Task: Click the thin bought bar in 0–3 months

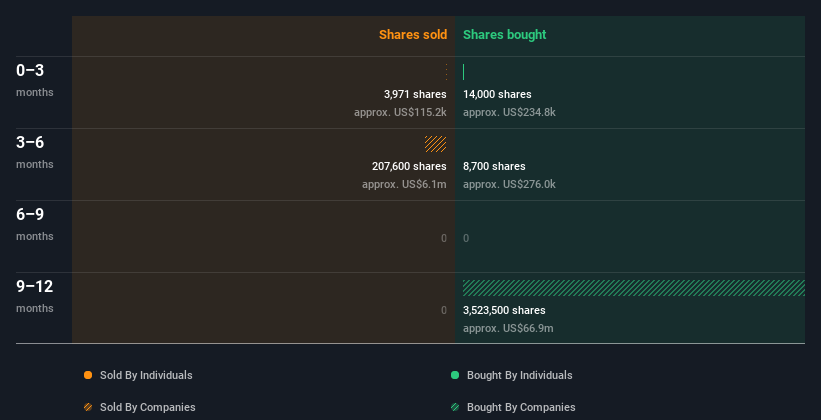Action: point(464,72)
